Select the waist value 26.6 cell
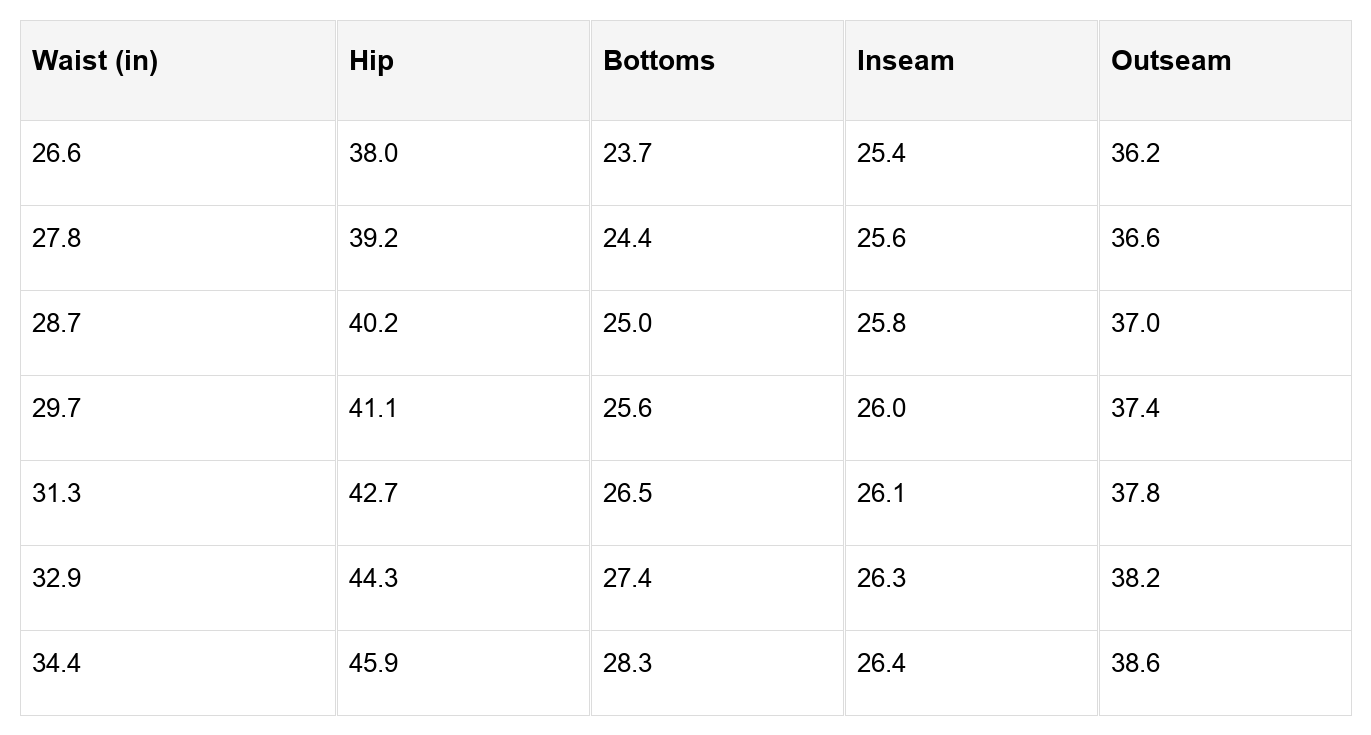The height and width of the screenshot is (735, 1371). 57,154
